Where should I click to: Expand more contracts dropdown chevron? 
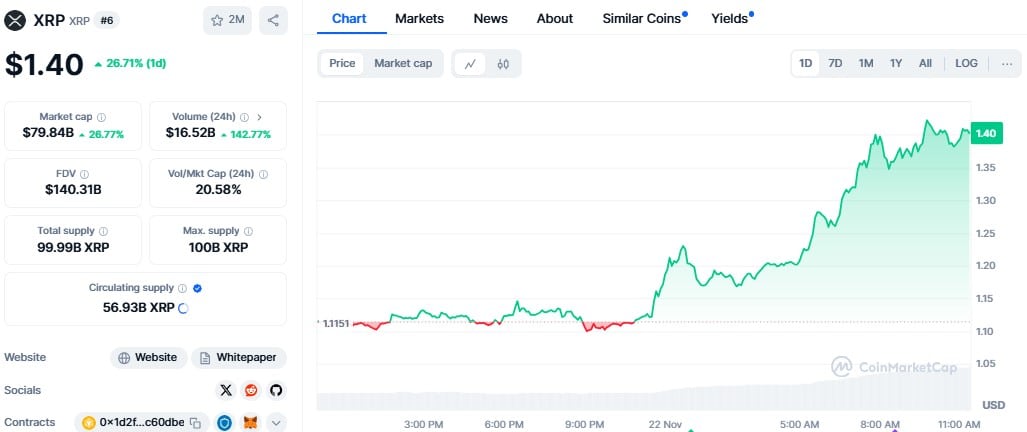276,423
